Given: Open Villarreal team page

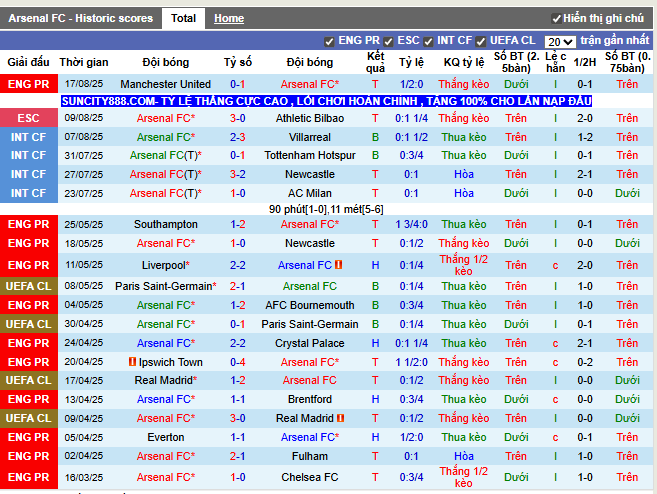Looking at the screenshot, I should (310, 137).
